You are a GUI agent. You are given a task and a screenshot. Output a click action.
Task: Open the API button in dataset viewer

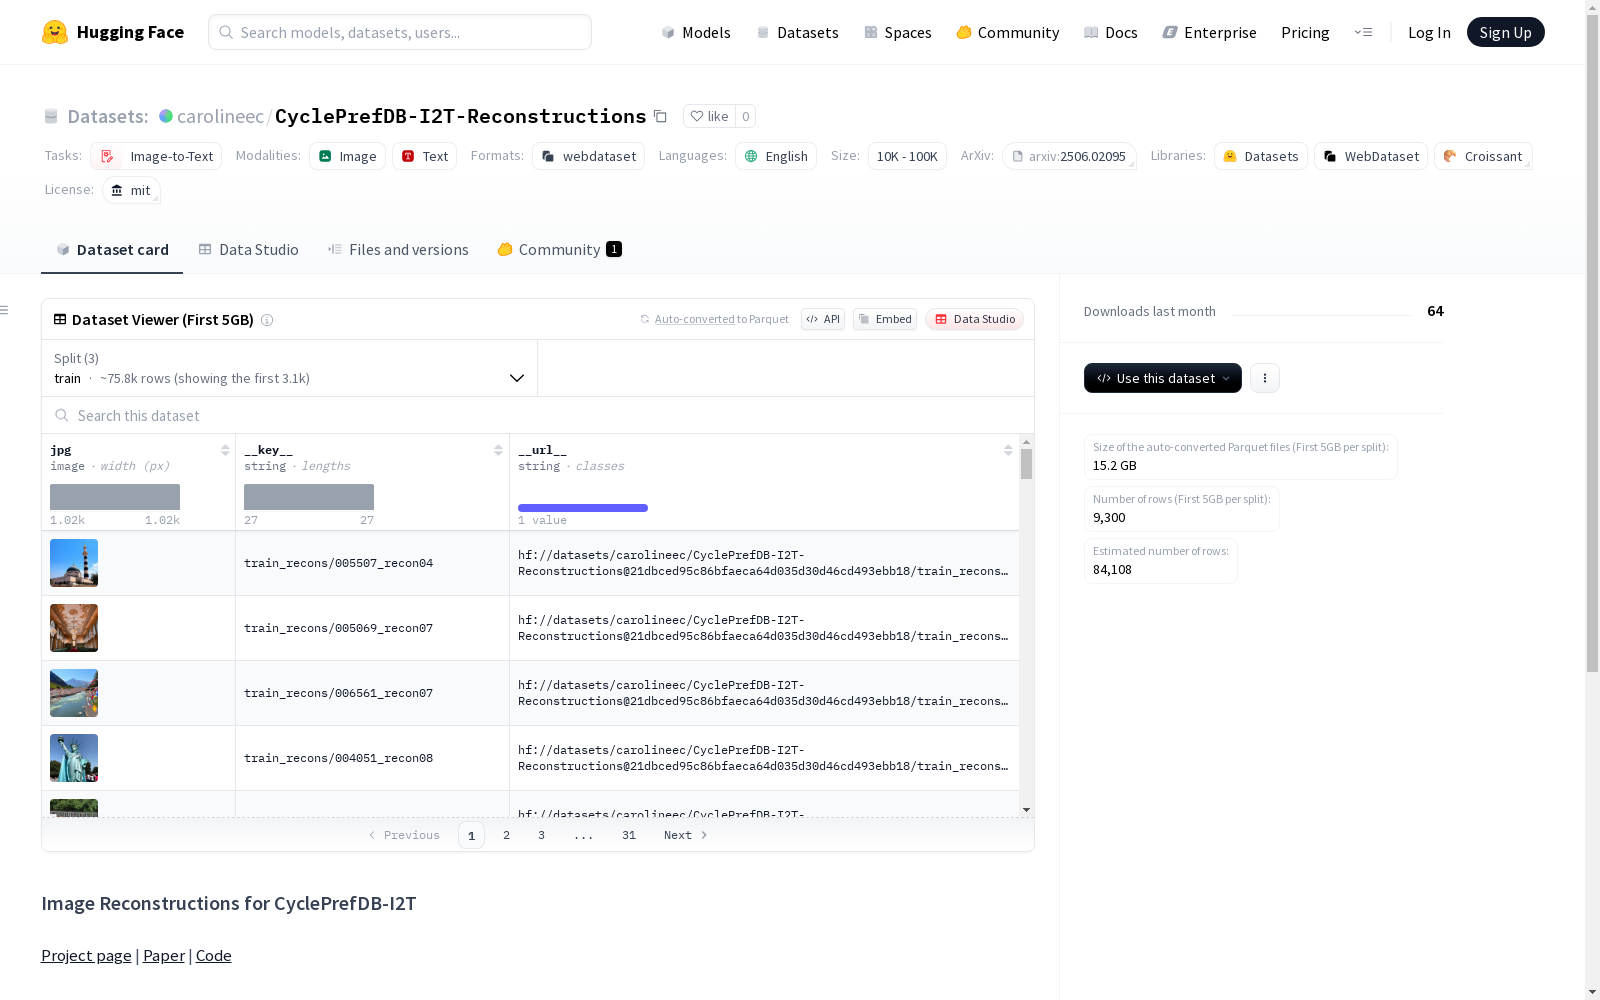coord(823,319)
